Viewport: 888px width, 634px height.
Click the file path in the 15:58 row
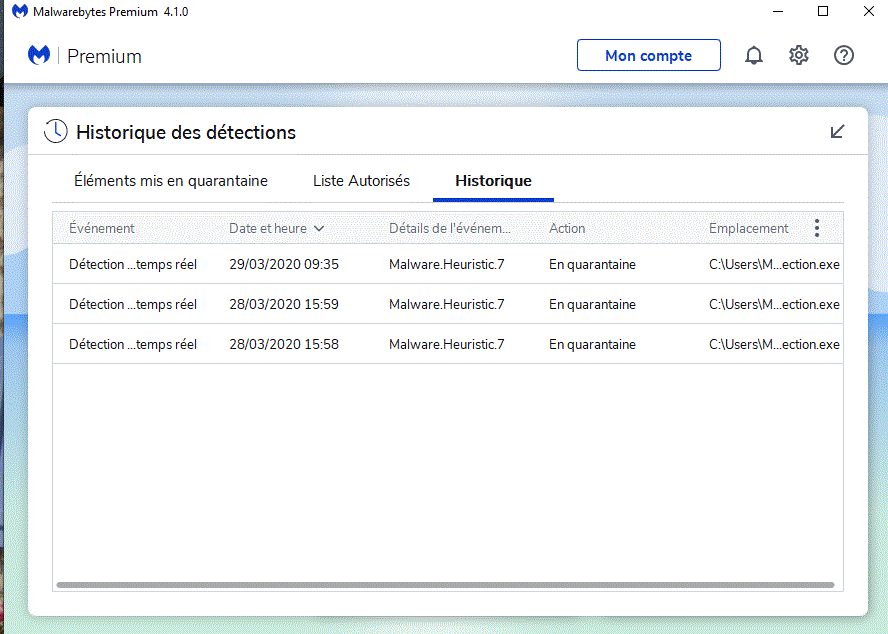(774, 344)
